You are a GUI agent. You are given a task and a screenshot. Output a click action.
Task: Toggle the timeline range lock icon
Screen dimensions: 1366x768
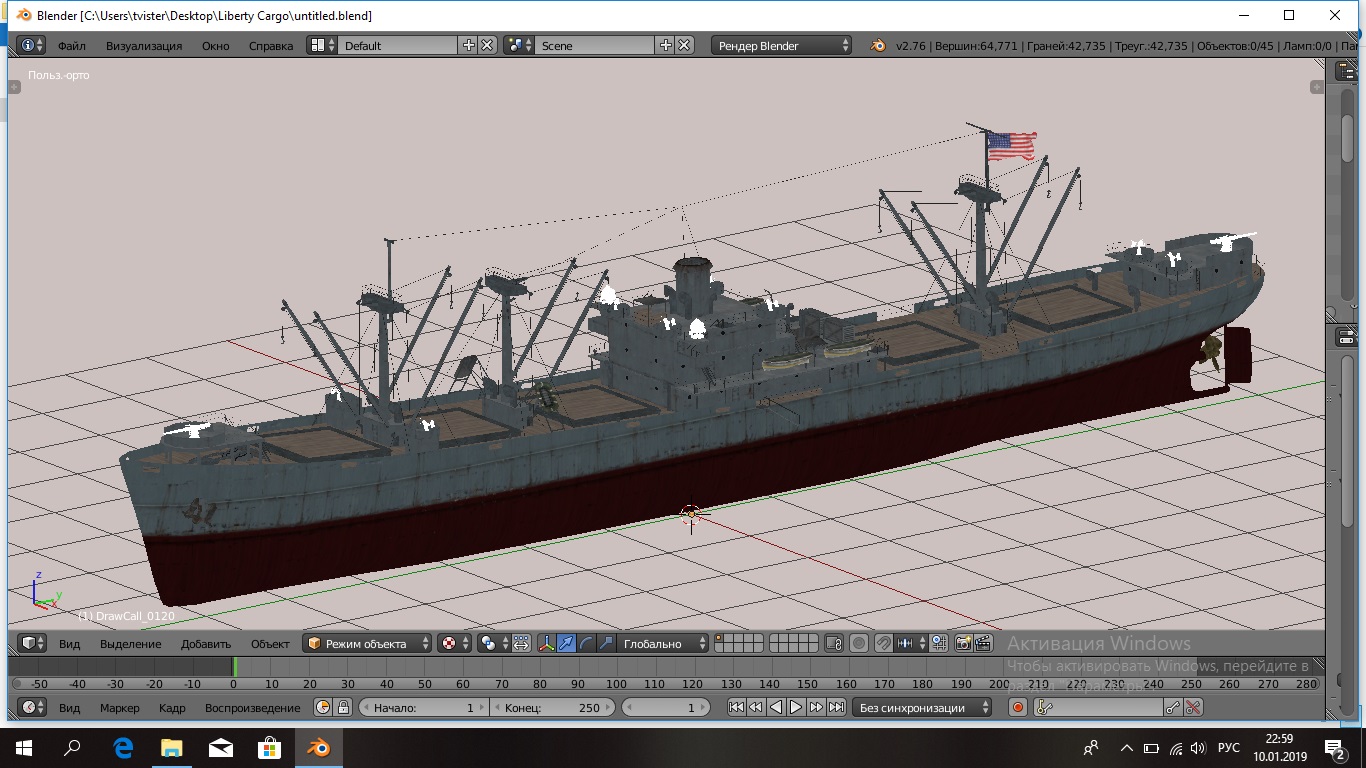343,707
